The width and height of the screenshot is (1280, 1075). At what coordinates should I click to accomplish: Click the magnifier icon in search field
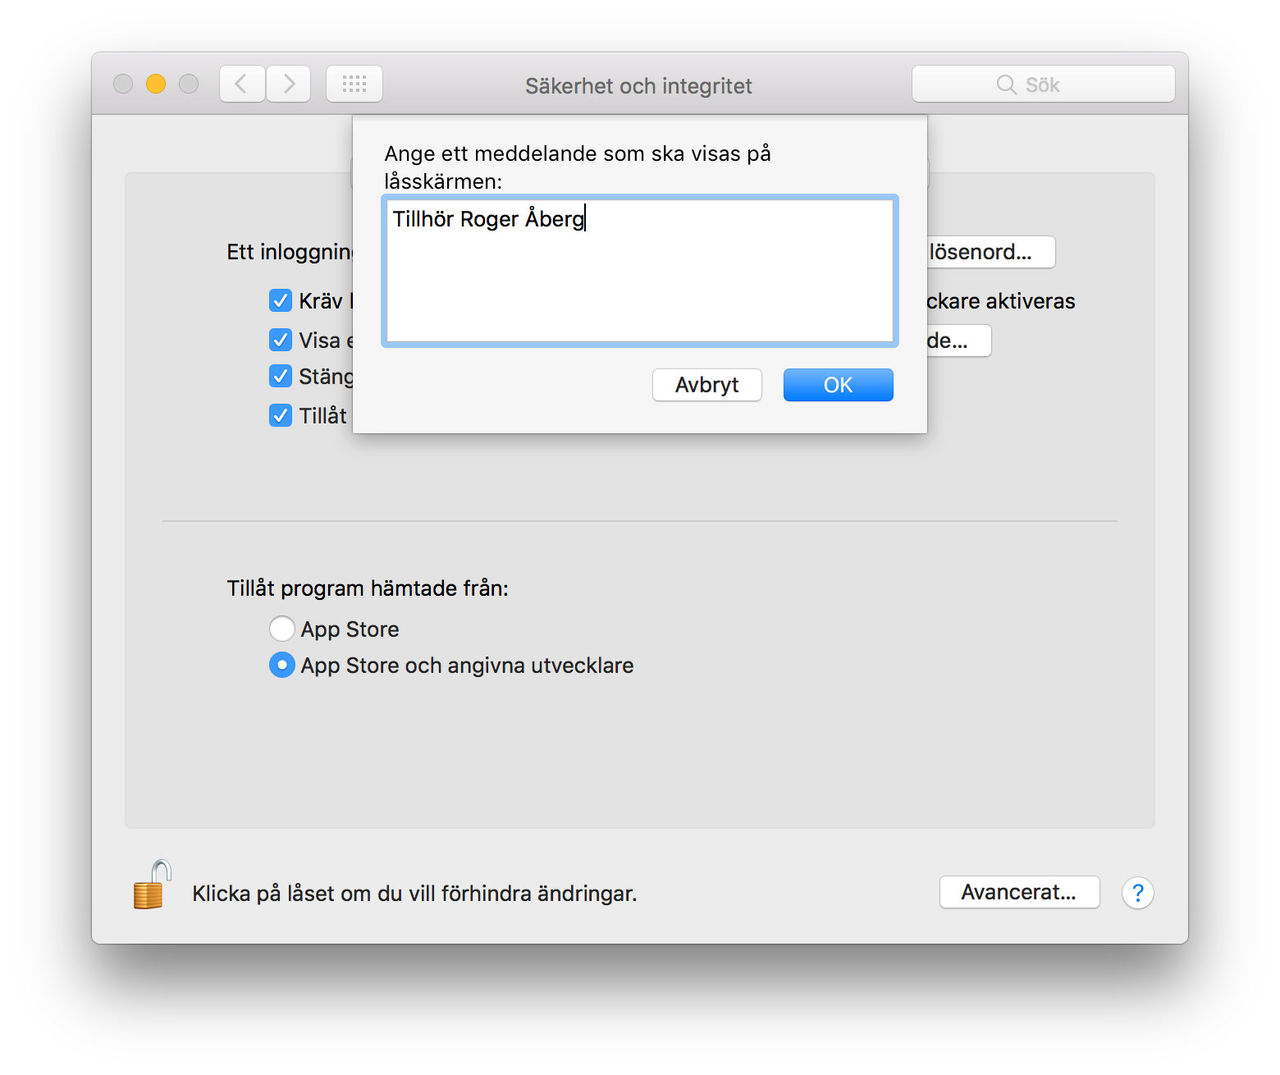(x=1006, y=85)
